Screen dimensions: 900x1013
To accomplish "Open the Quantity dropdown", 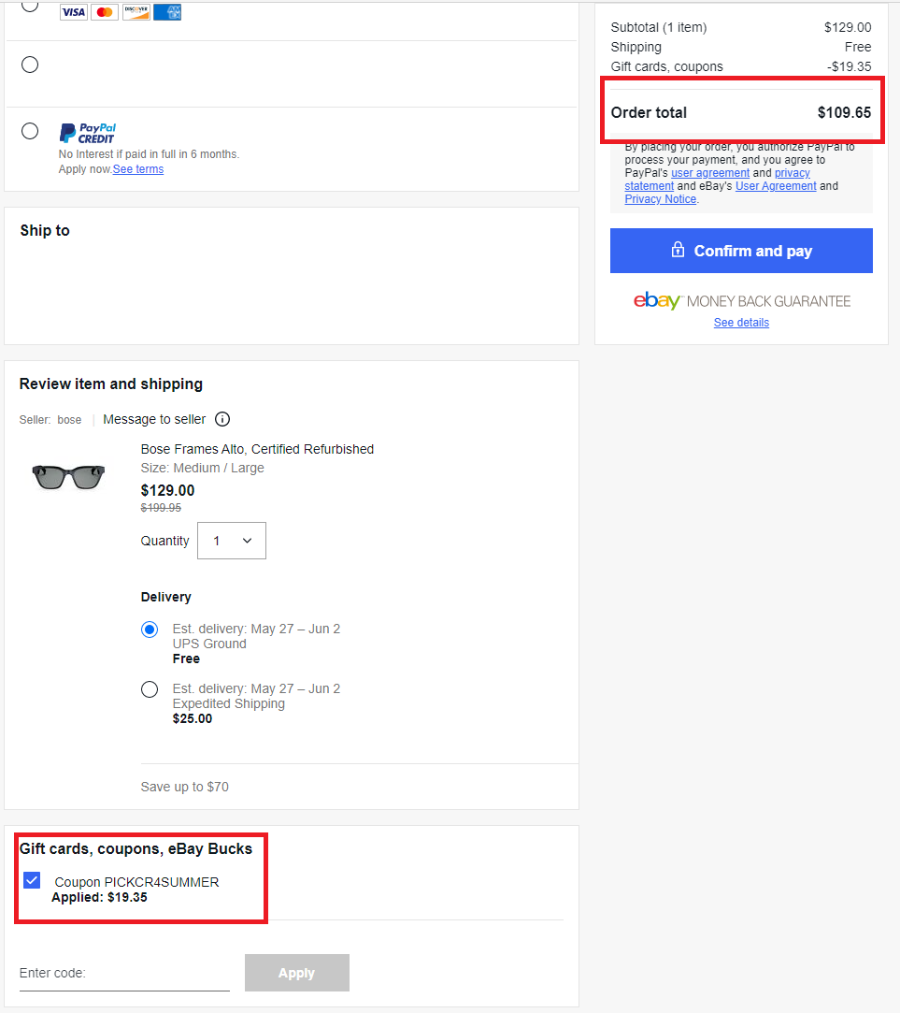I will pyautogui.click(x=231, y=541).
